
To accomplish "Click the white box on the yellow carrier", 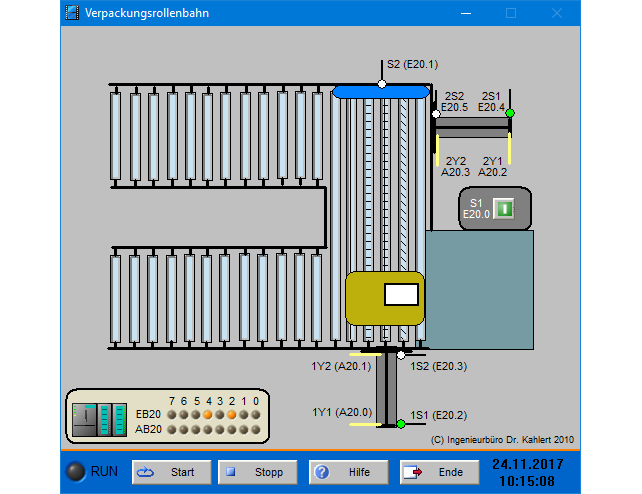I will click(401, 294).
